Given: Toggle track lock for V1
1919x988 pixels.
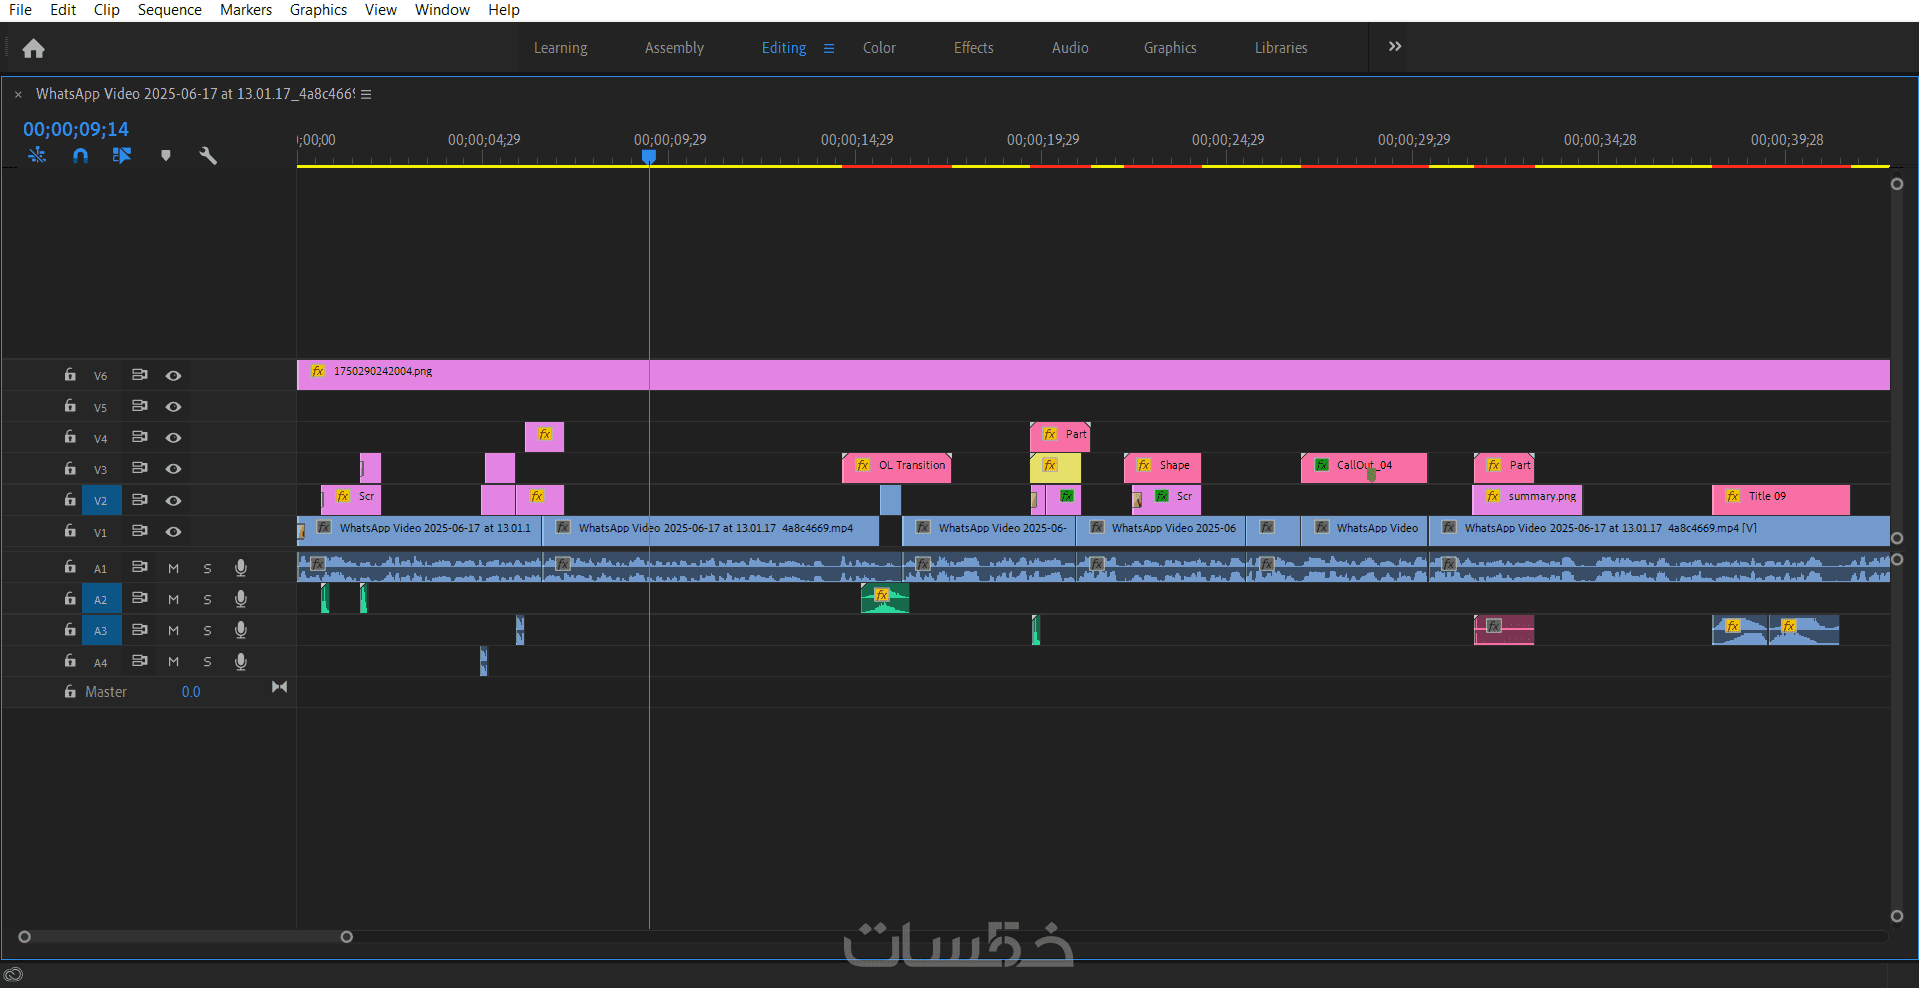Looking at the screenshot, I should 70,531.
